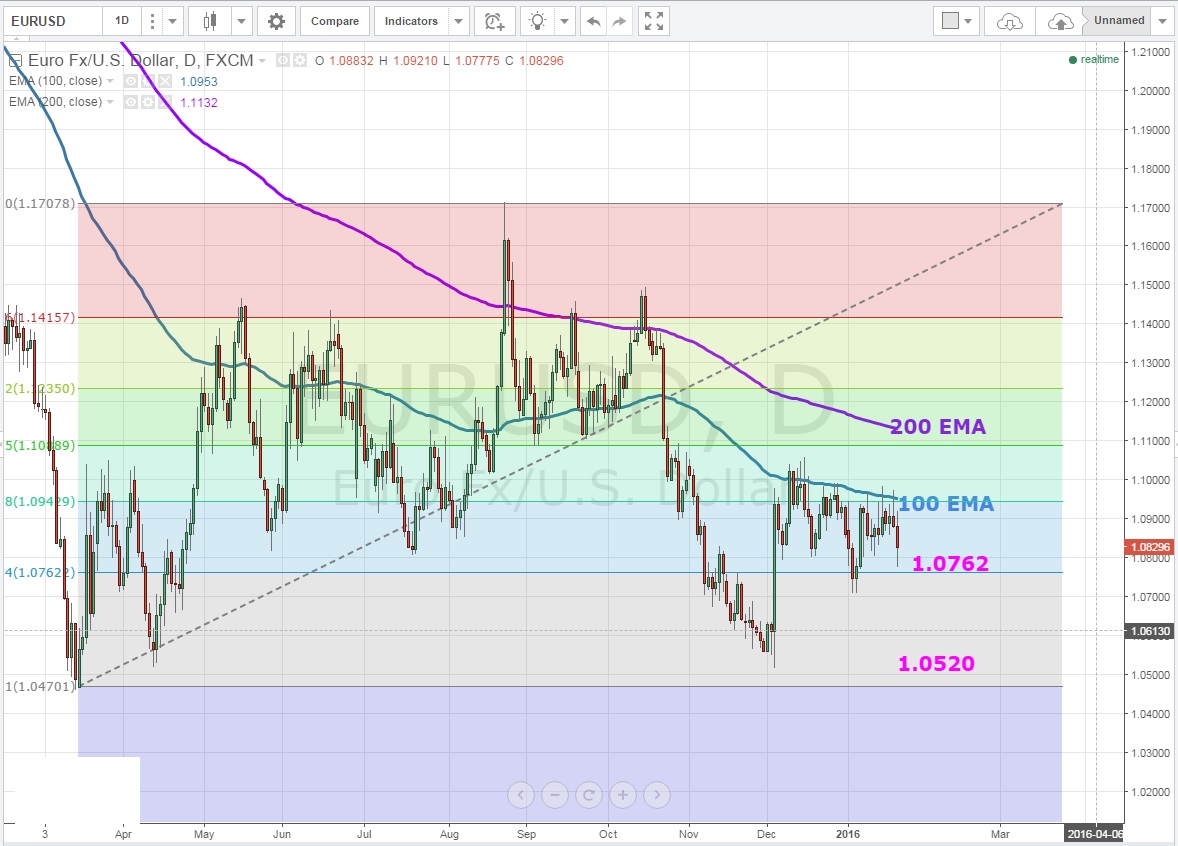This screenshot has width=1178, height=846.
Task: Click the EURUSD symbol input field
Action: point(50,21)
